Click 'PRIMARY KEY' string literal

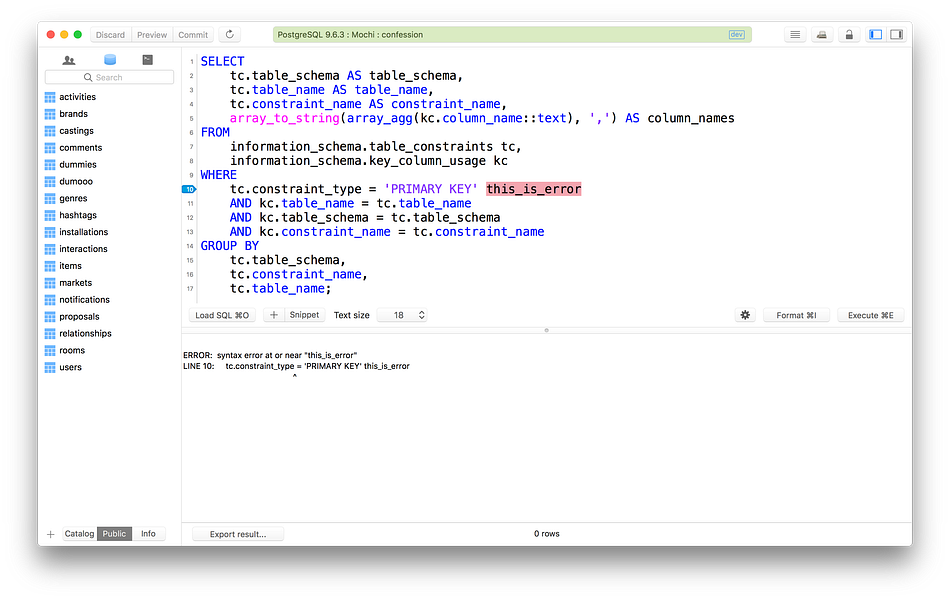[x=431, y=189]
